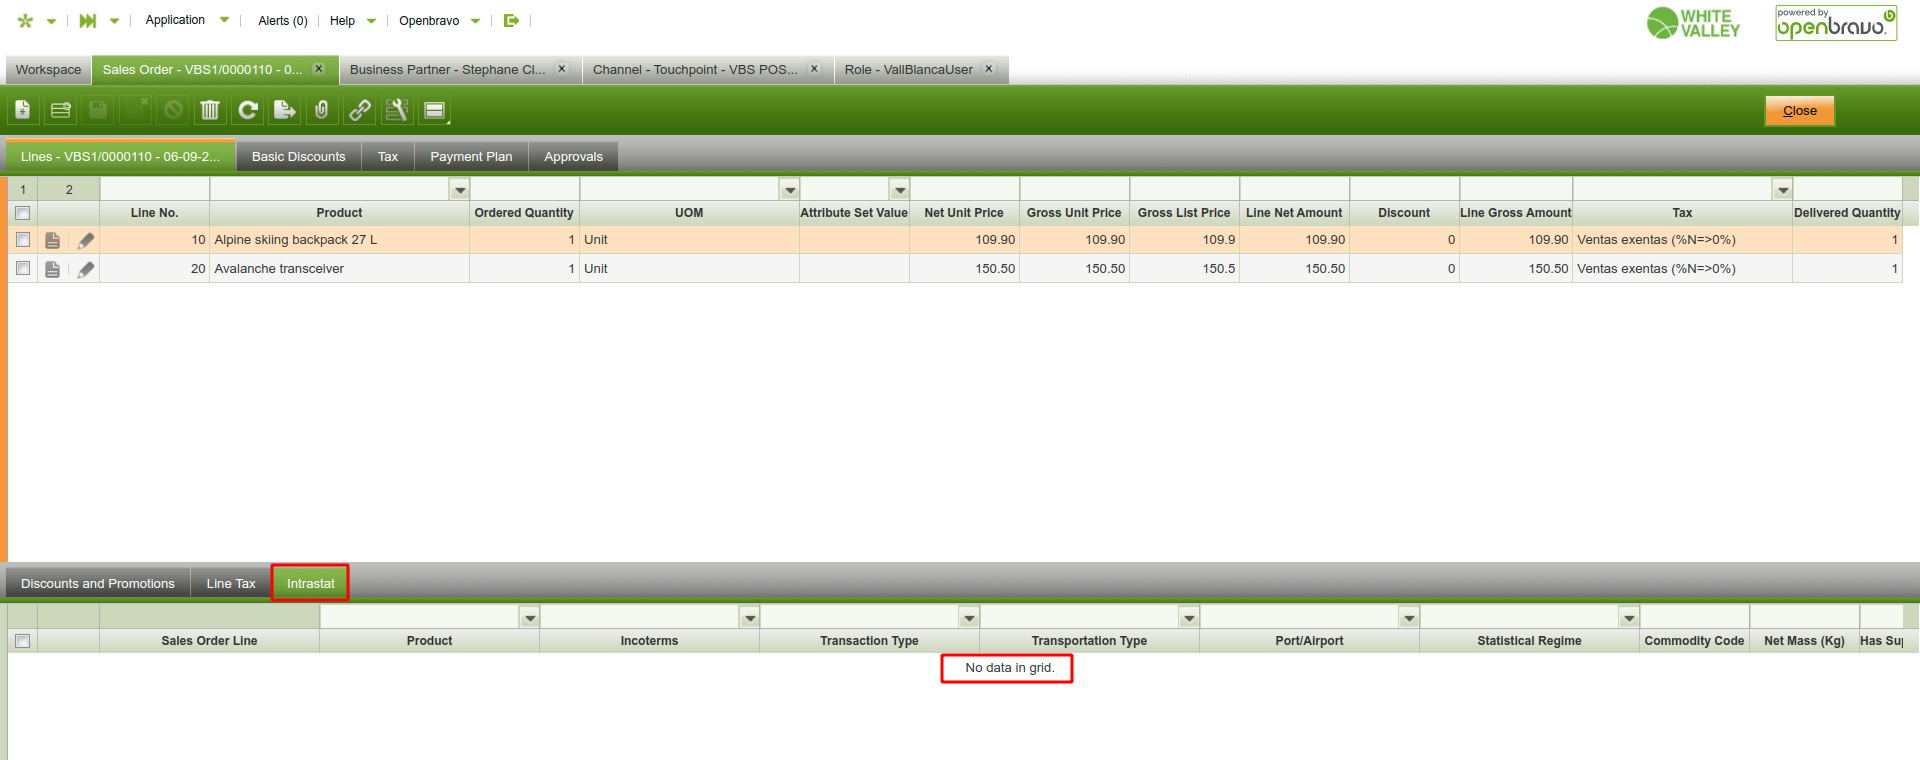
Task: Open form view icon for Alpine skiing backpack
Action: click(53, 240)
